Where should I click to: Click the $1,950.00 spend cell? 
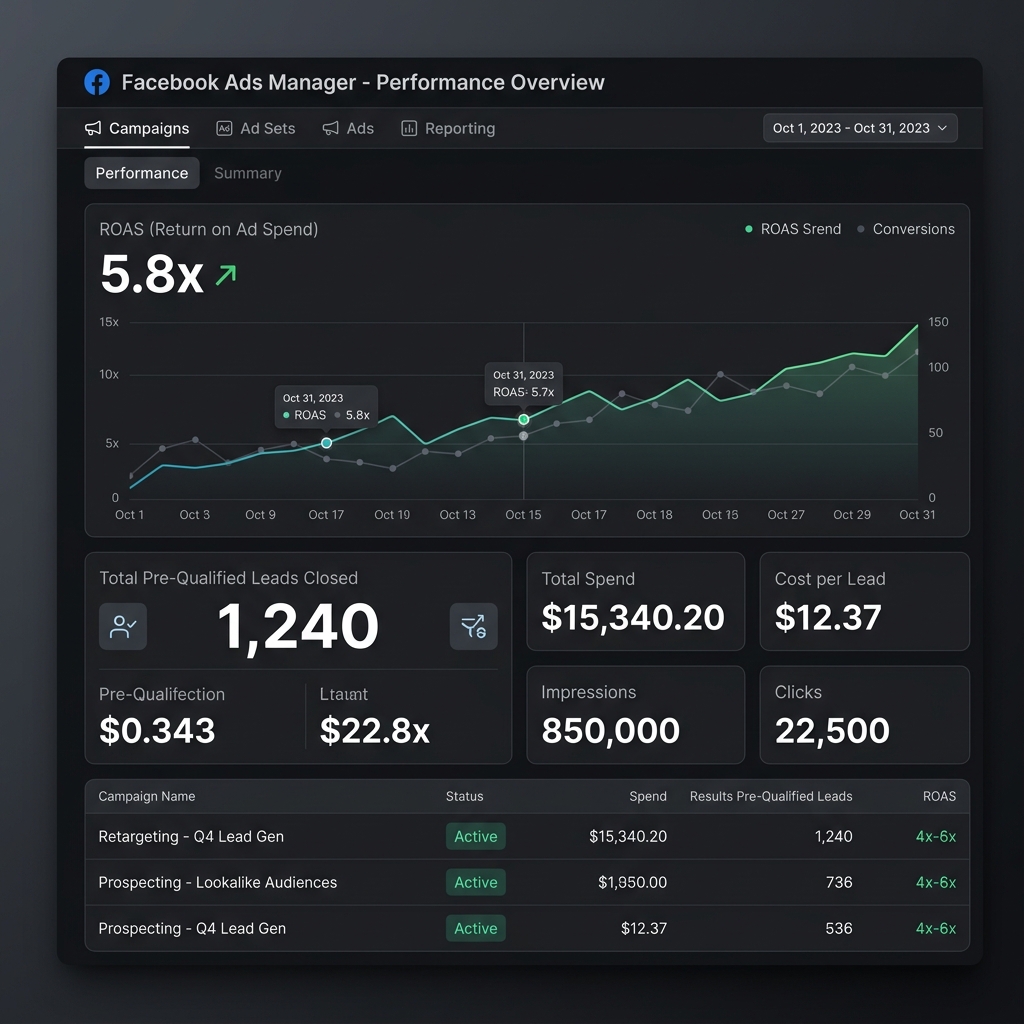(x=632, y=882)
